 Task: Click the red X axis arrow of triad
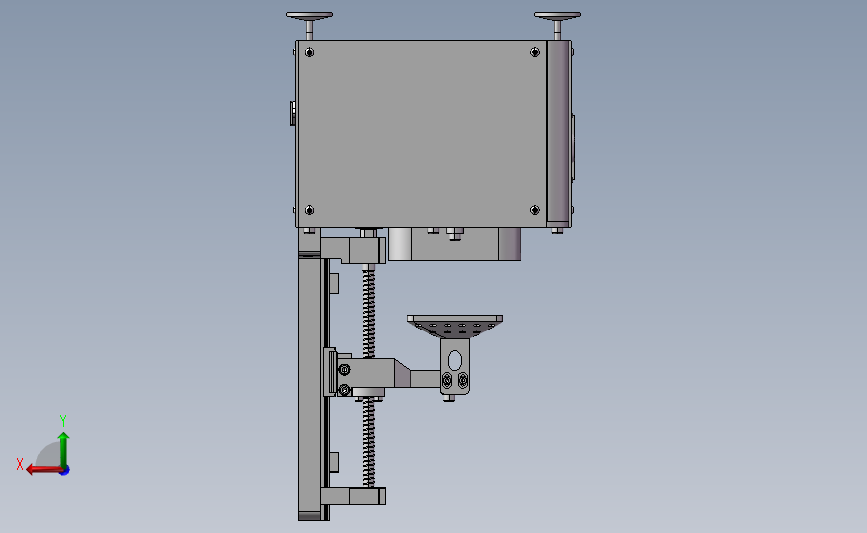pyautogui.click(x=43, y=469)
